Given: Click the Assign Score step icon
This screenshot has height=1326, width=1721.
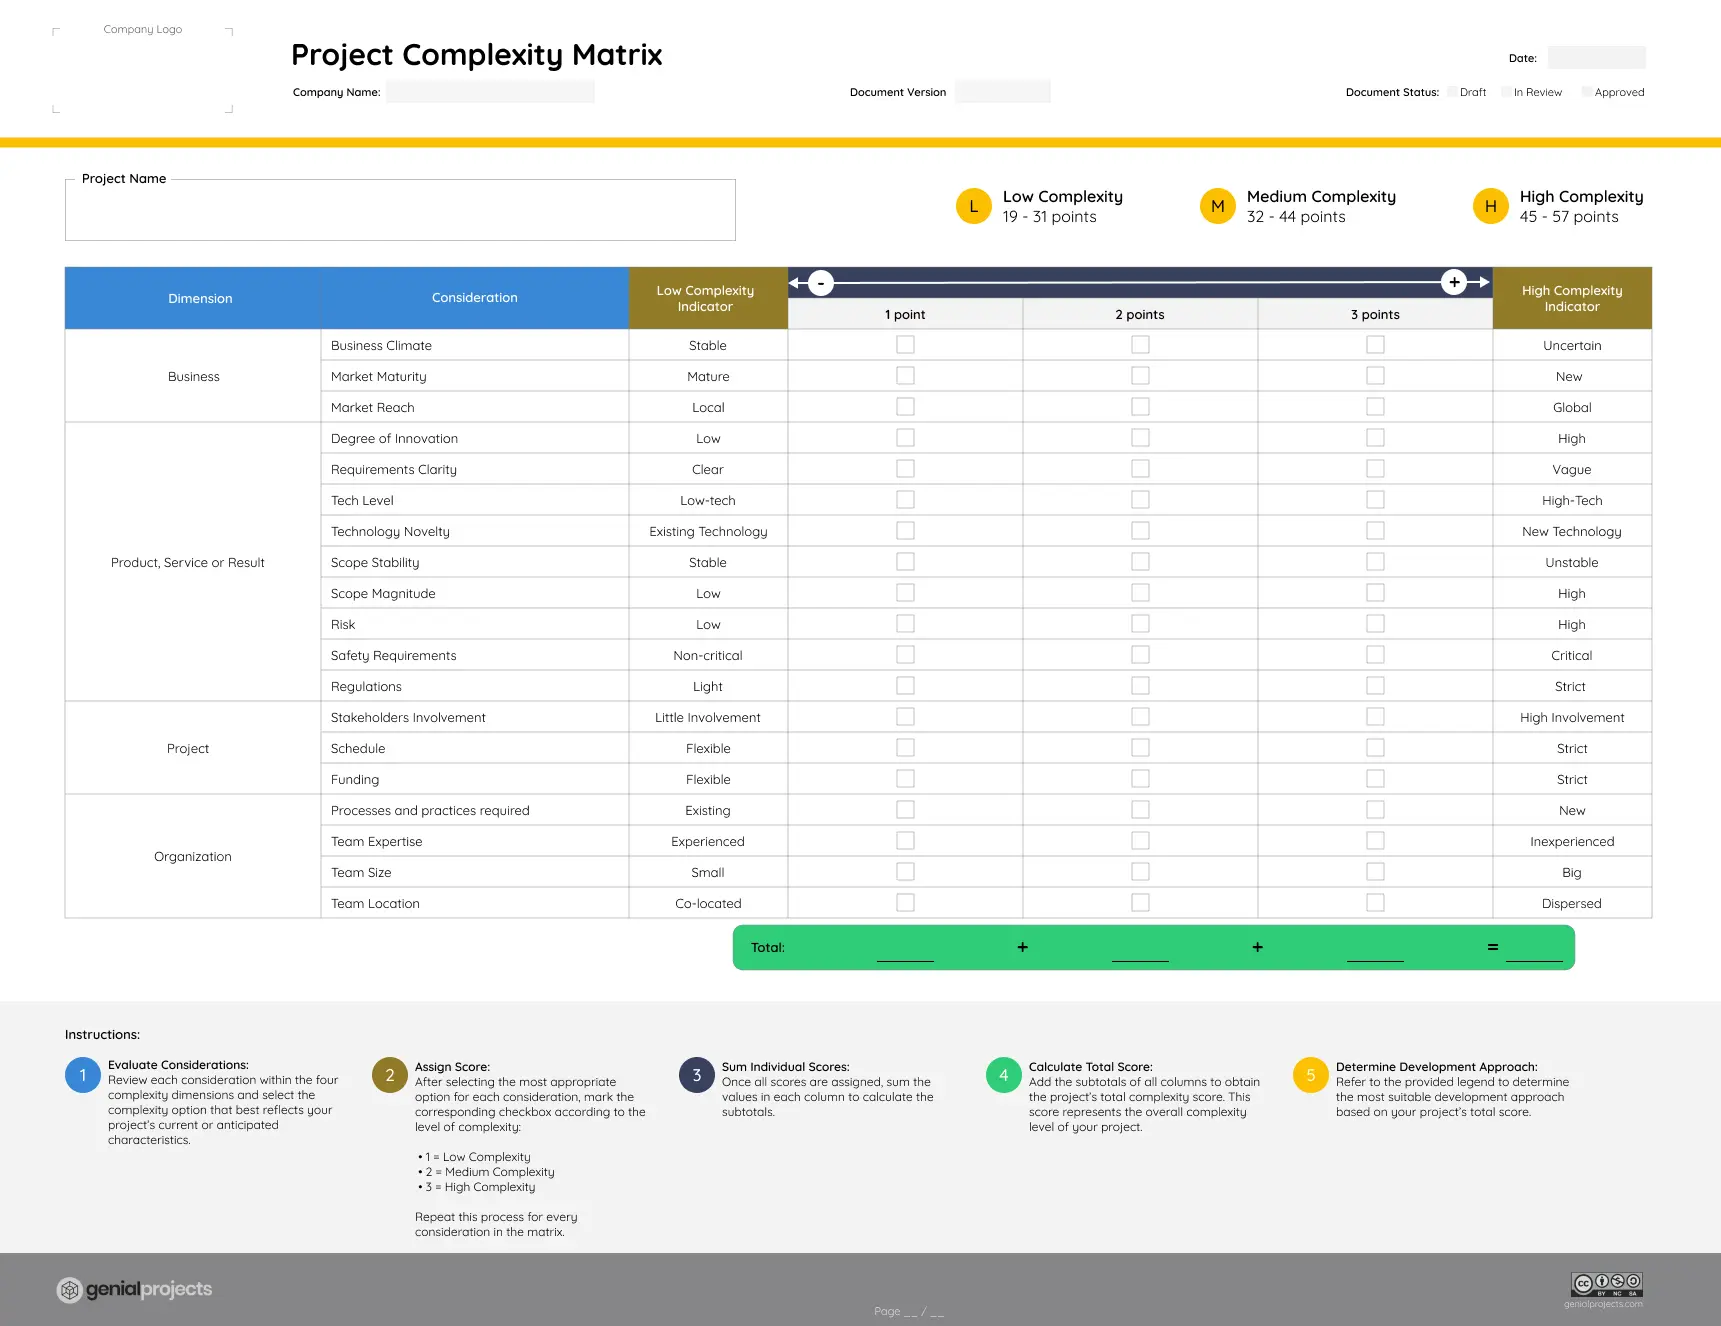Looking at the screenshot, I should pyautogui.click(x=390, y=1075).
